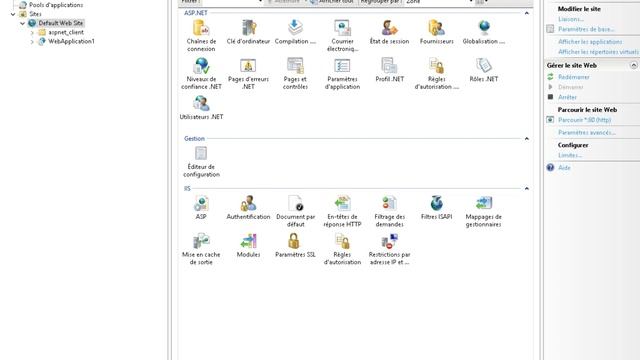Image resolution: width=640 pixels, height=360 pixels.
Task: Open Globalisation .NET feature
Action: (484, 32)
